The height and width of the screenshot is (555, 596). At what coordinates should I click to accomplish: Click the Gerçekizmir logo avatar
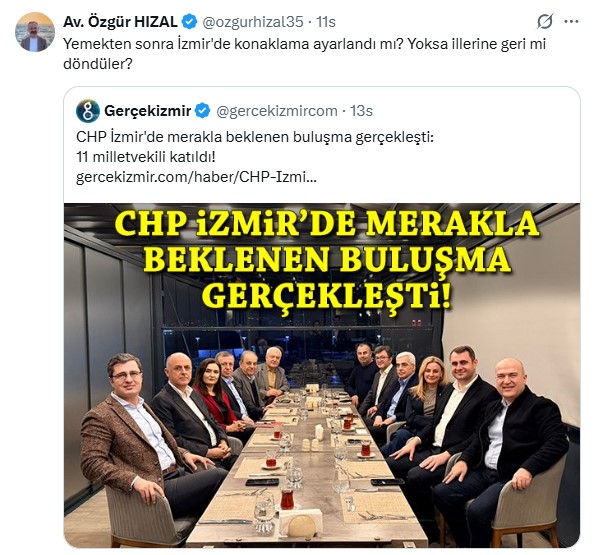click(x=88, y=111)
